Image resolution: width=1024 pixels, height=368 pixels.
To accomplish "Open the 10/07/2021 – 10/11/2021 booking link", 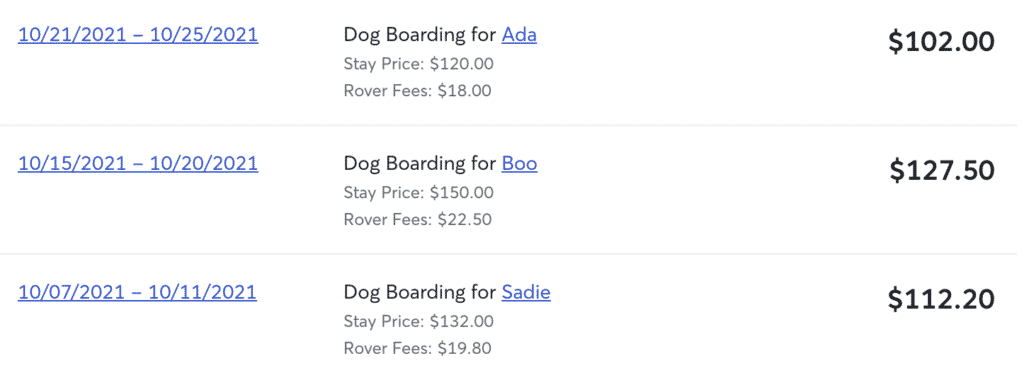I will 137,292.
